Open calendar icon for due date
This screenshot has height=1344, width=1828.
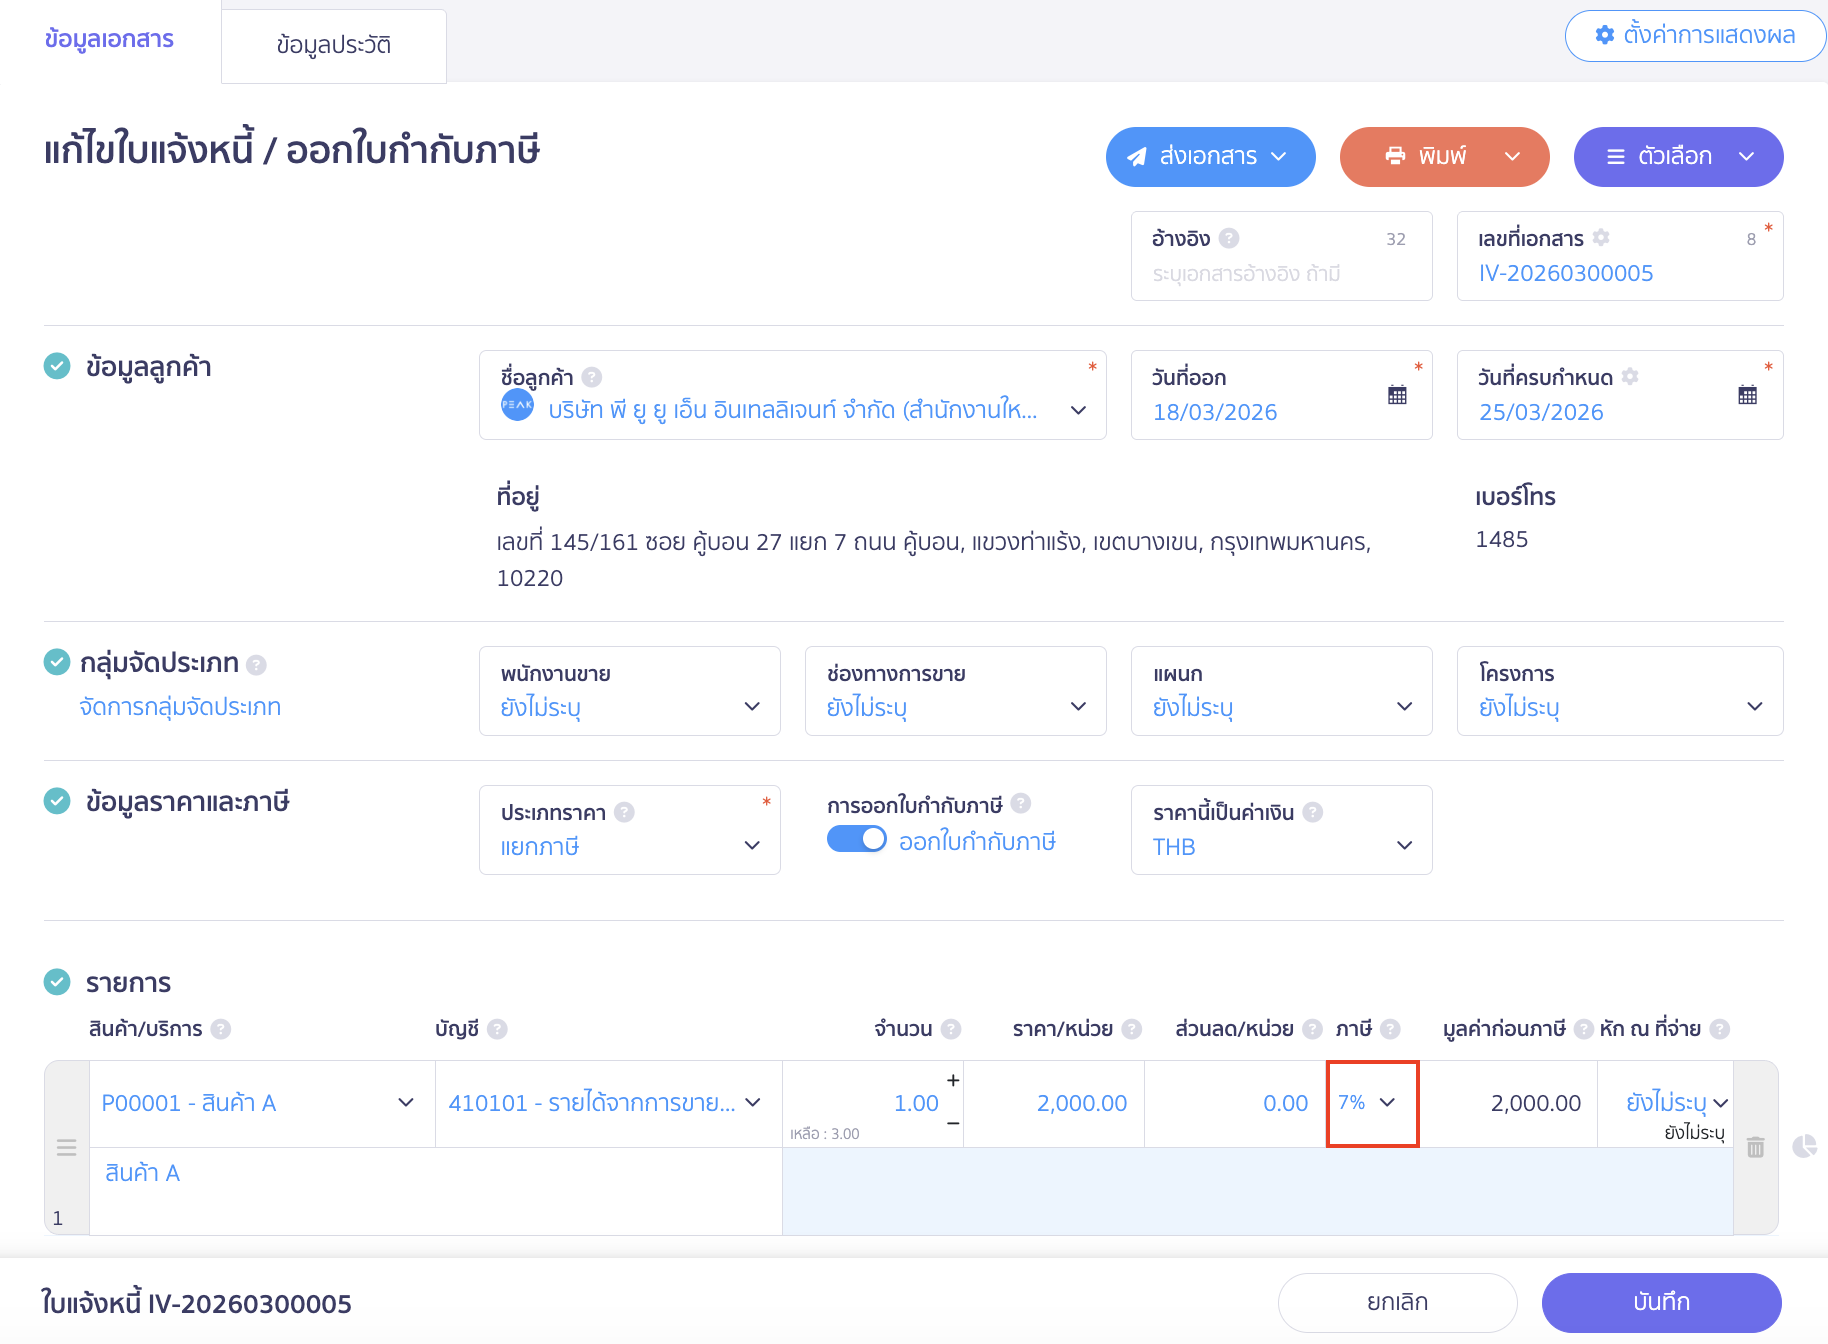(x=1747, y=395)
